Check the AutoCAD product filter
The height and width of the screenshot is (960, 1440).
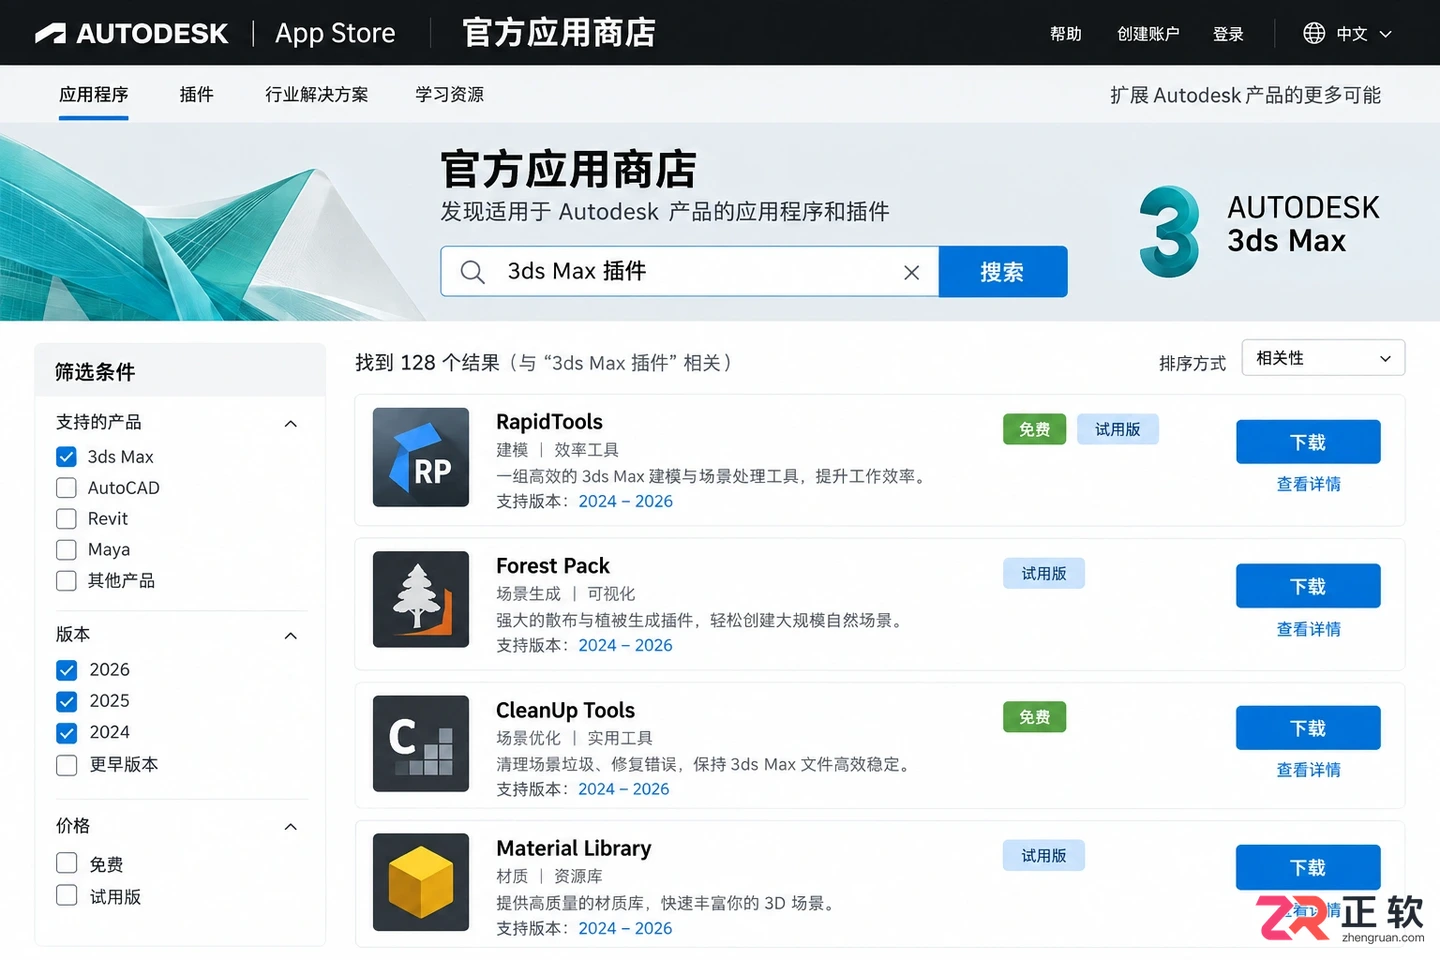tap(66, 488)
